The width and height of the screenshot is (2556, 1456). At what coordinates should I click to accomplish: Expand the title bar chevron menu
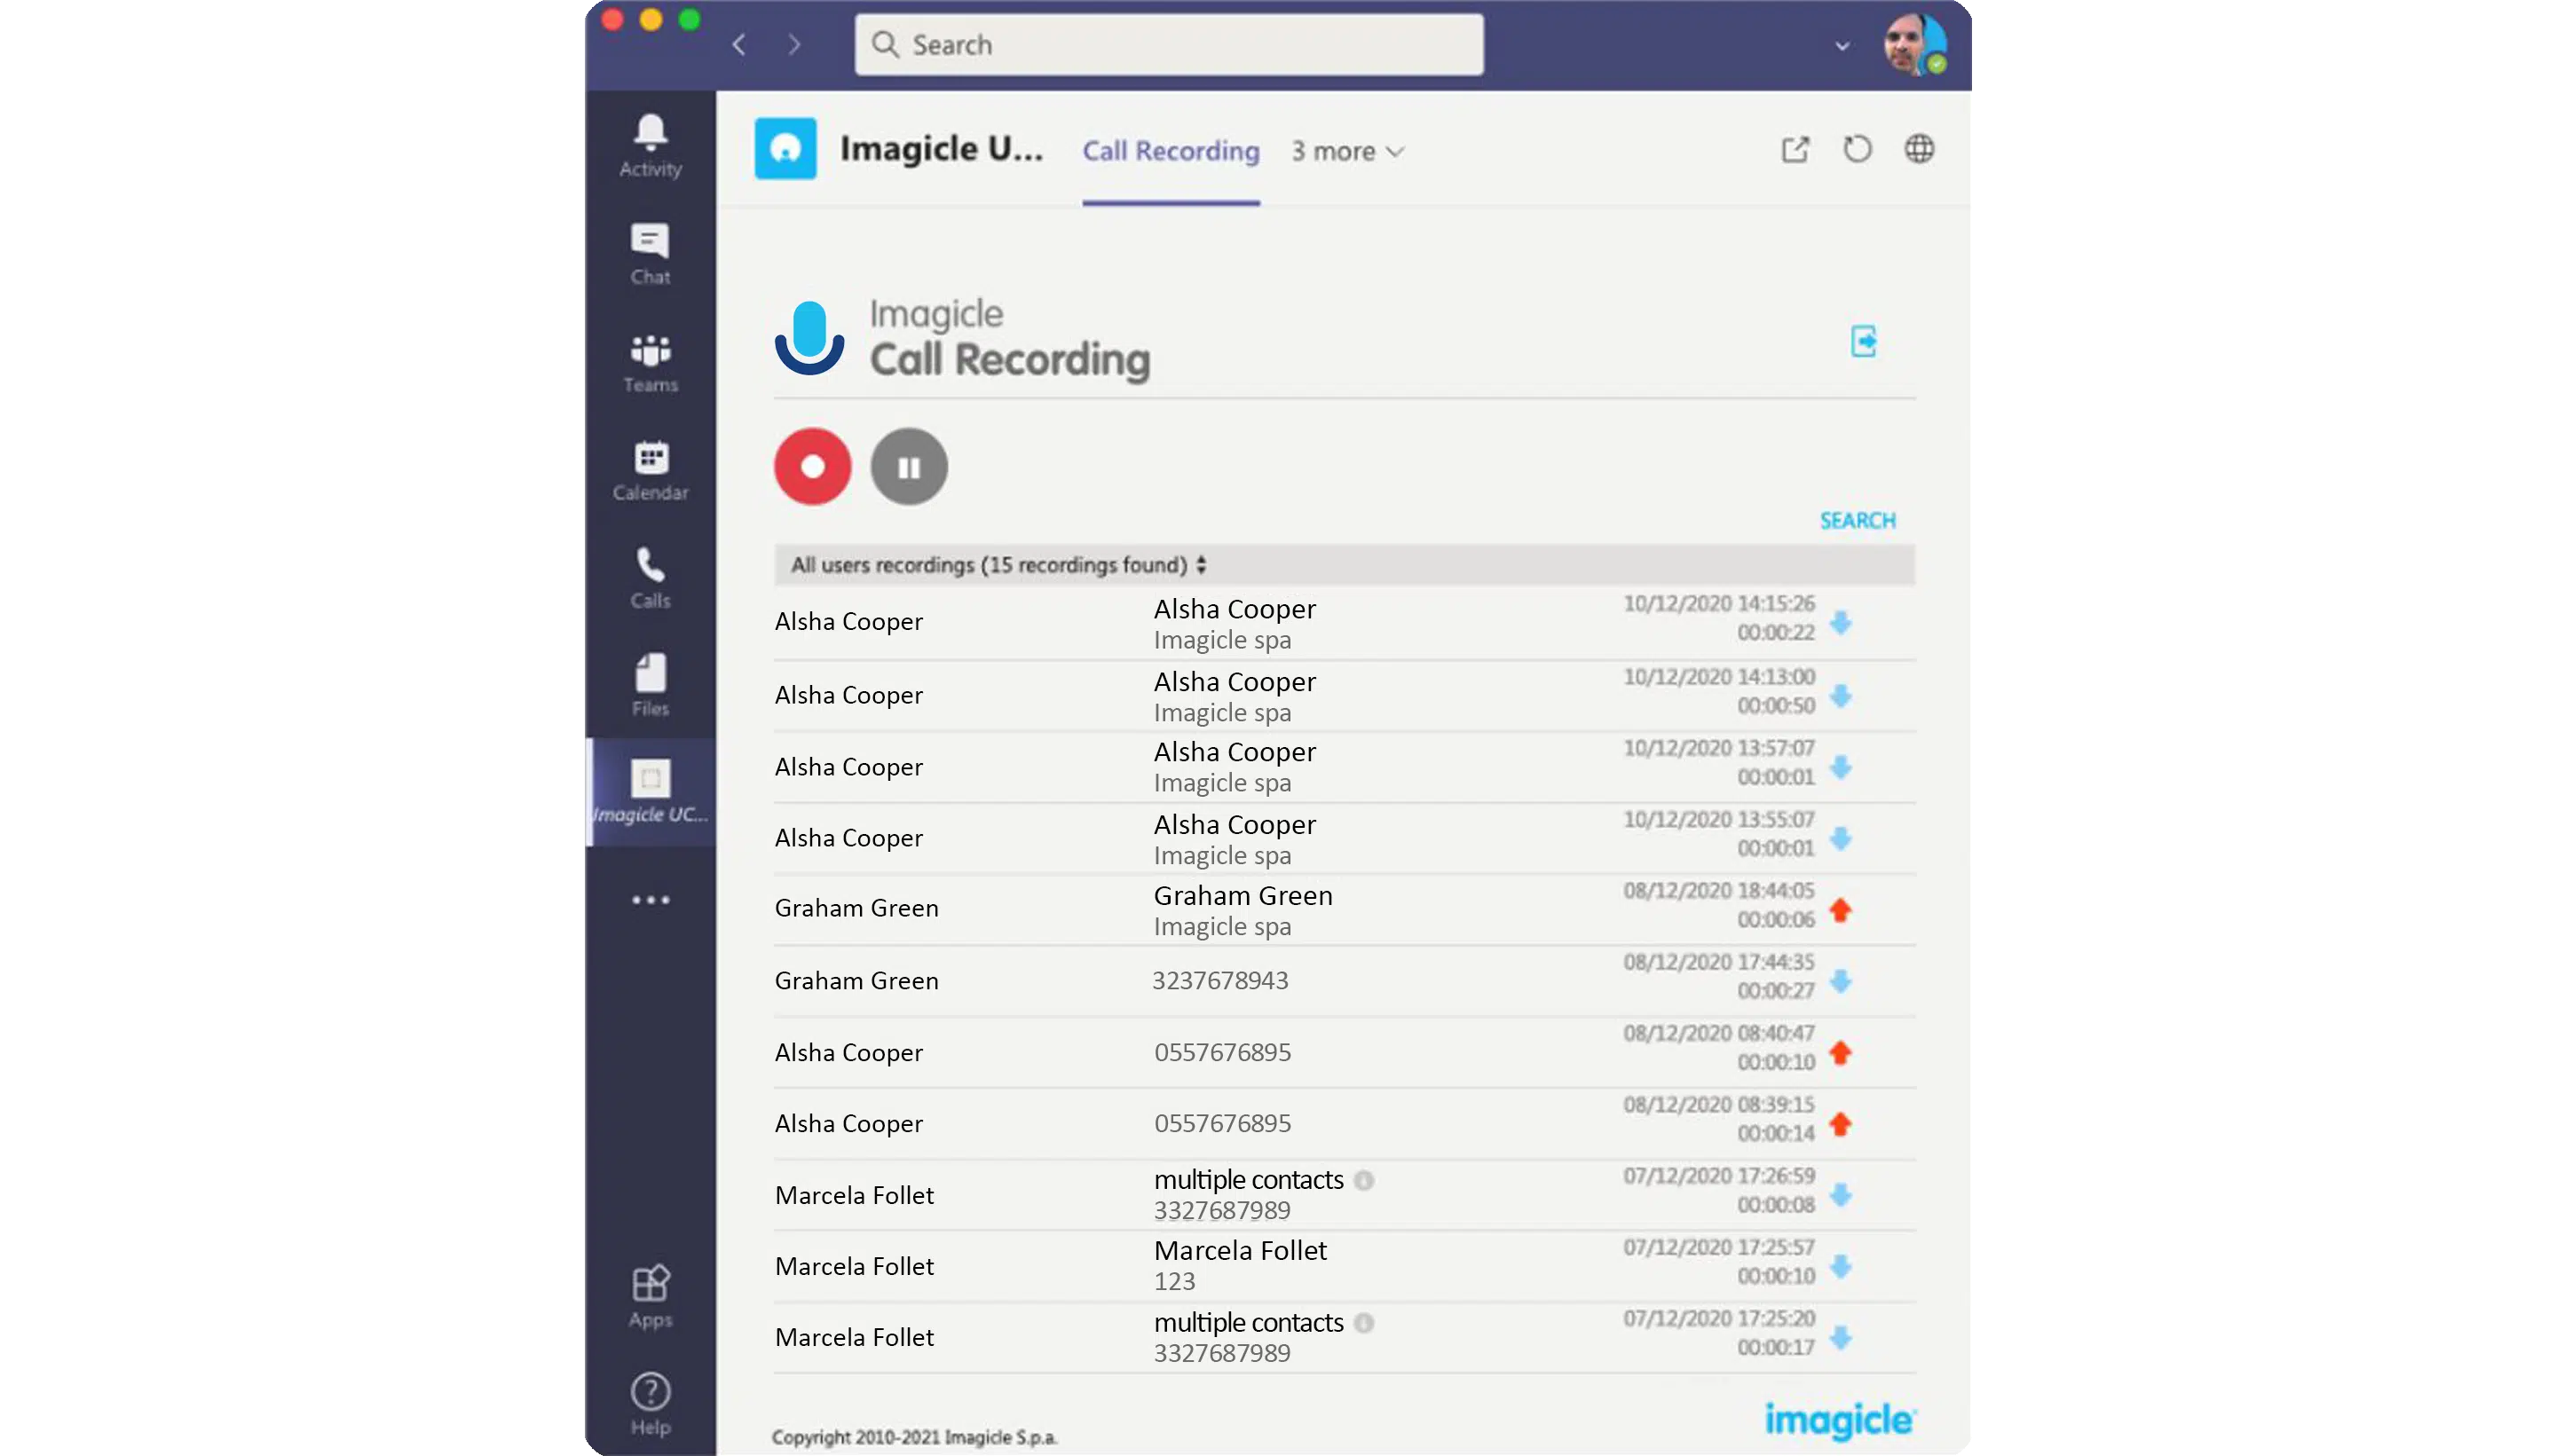(x=1842, y=46)
